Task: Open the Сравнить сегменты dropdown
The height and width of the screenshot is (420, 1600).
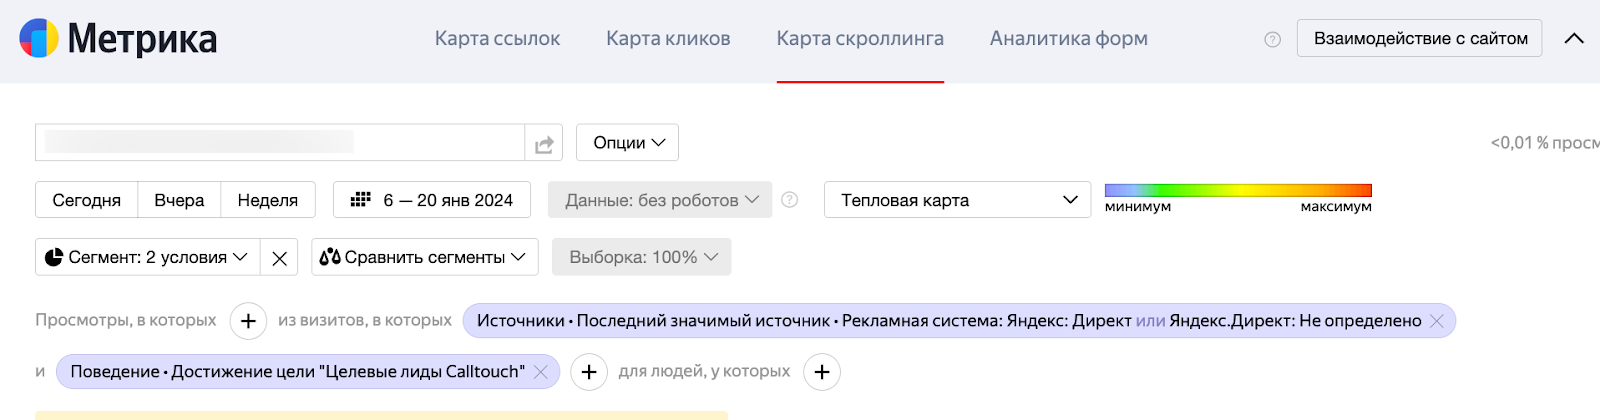Action: (x=424, y=257)
